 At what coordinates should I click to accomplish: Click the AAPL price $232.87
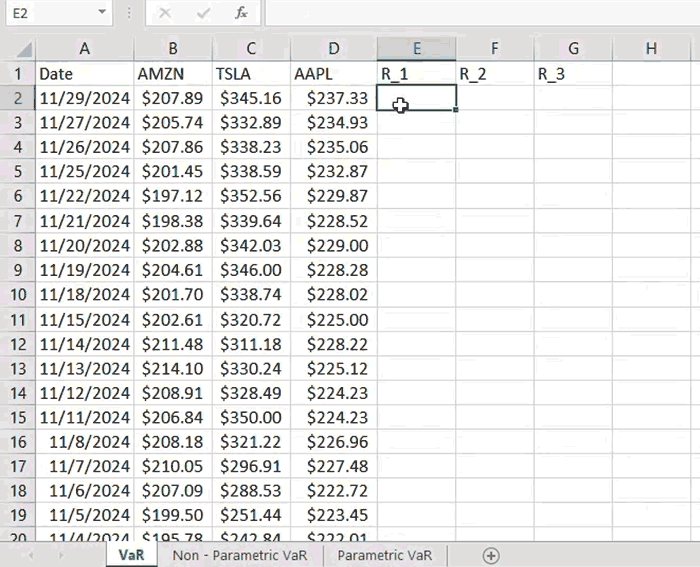pos(334,171)
